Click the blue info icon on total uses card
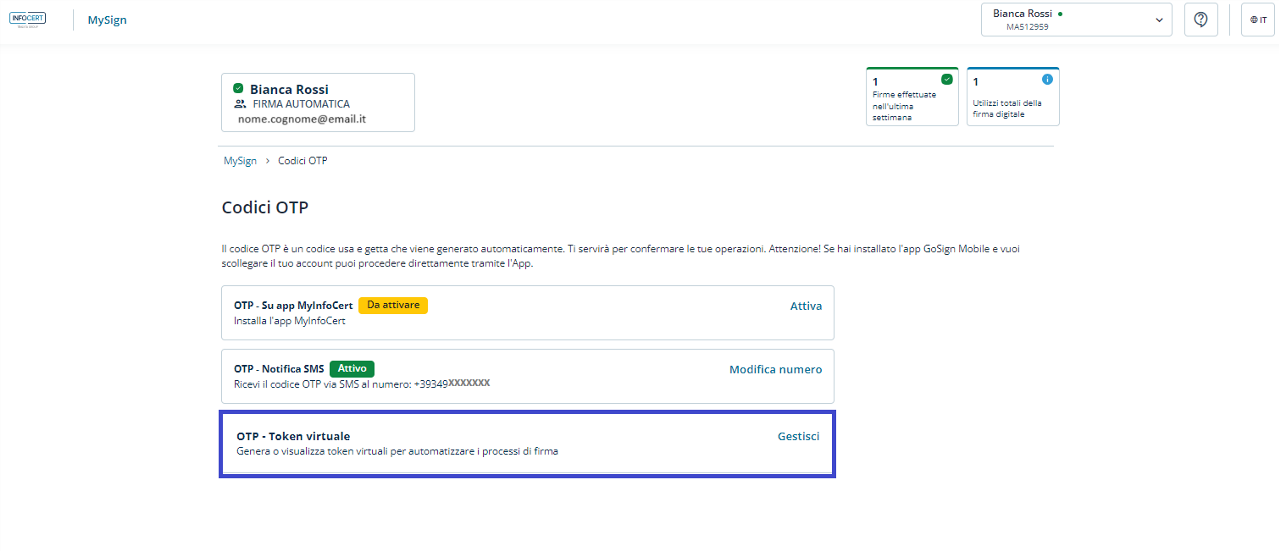This screenshot has width=1280, height=551. [x=1047, y=79]
